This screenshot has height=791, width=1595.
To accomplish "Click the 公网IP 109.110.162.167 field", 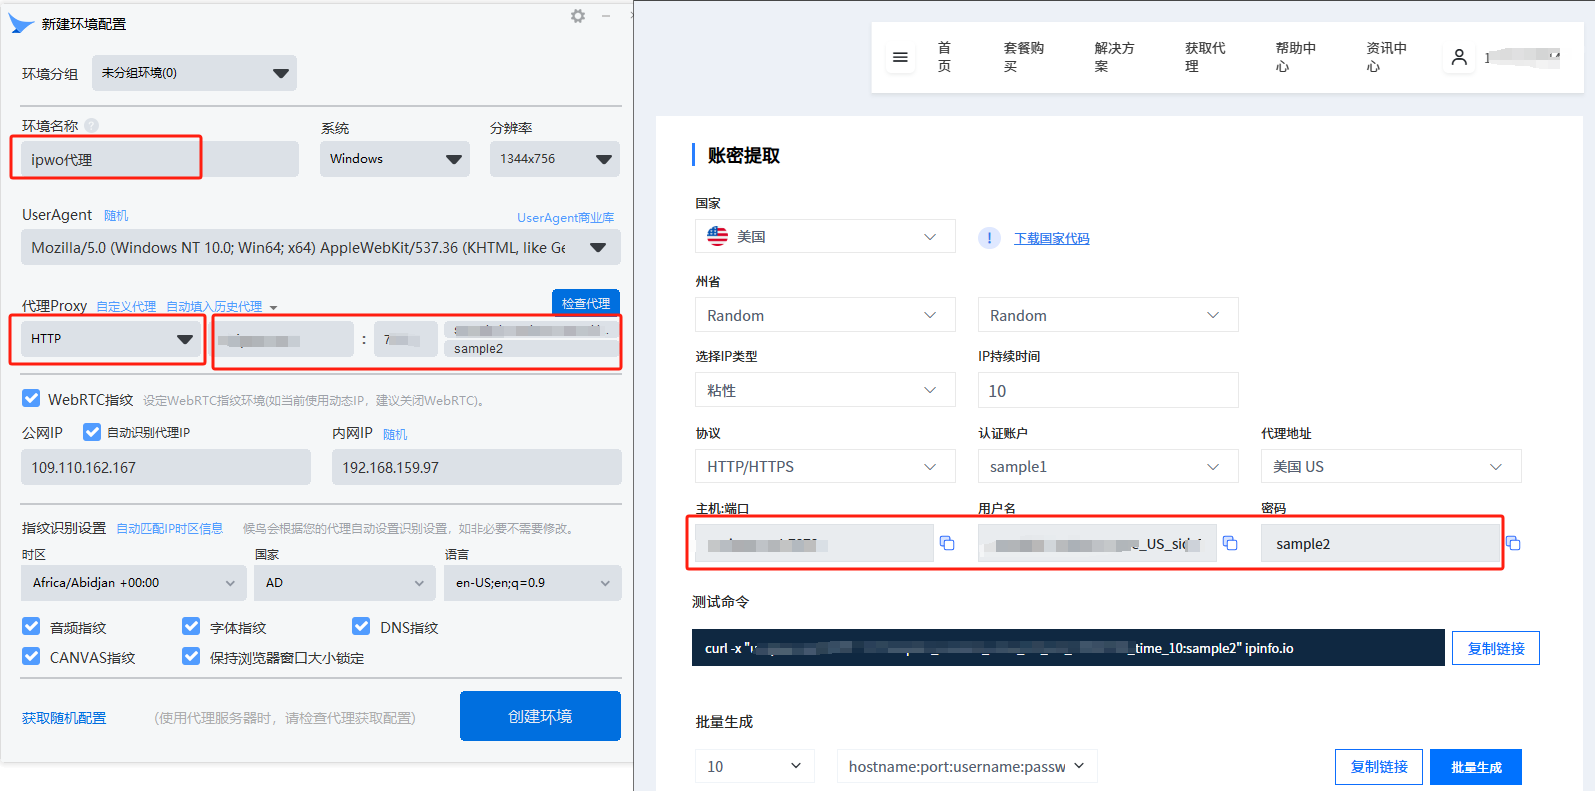I will coord(166,467).
